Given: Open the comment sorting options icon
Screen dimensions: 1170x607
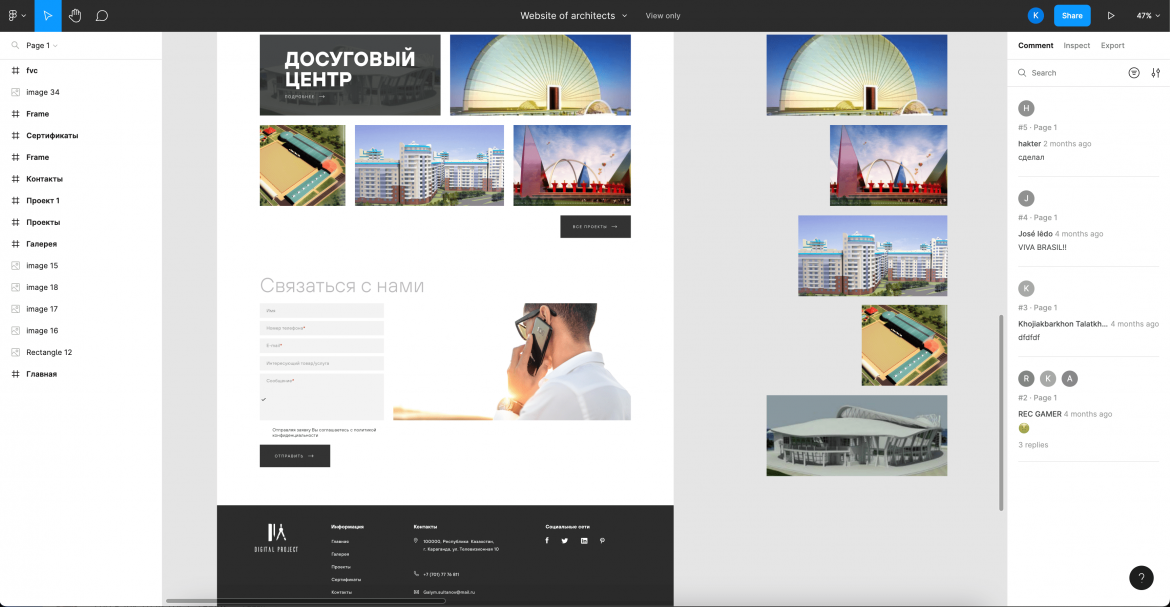Looking at the screenshot, I should [1156, 72].
